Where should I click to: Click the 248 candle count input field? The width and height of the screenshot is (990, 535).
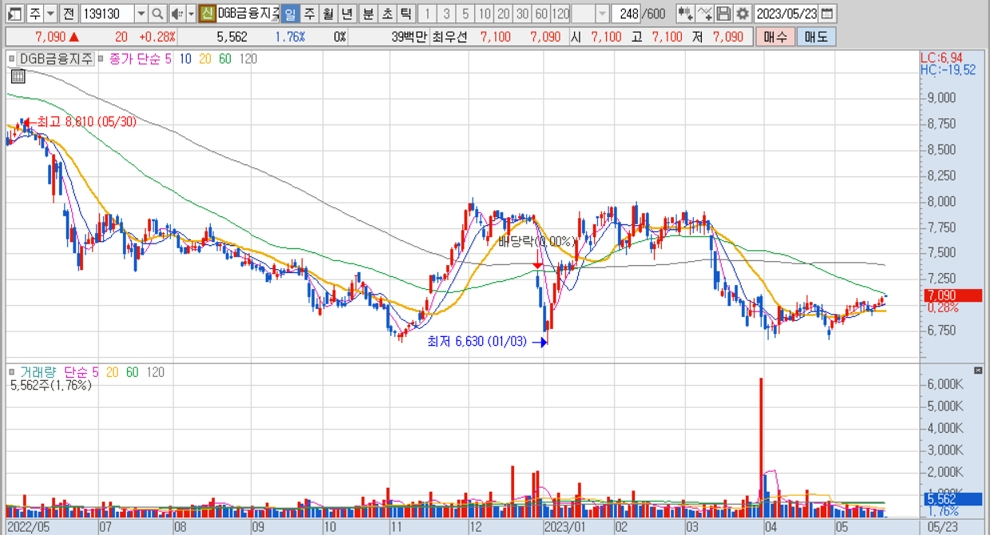(628, 14)
